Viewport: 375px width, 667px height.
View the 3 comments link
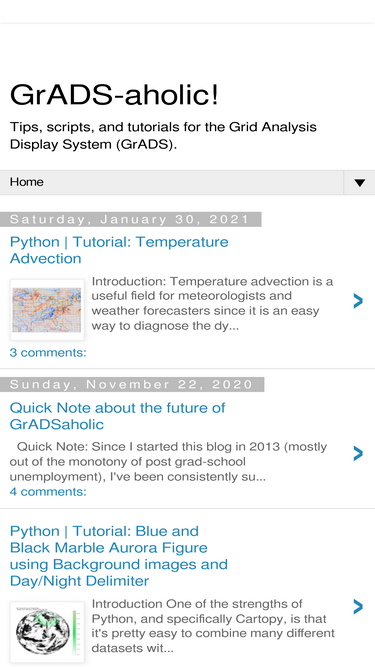pyautogui.click(x=48, y=353)
